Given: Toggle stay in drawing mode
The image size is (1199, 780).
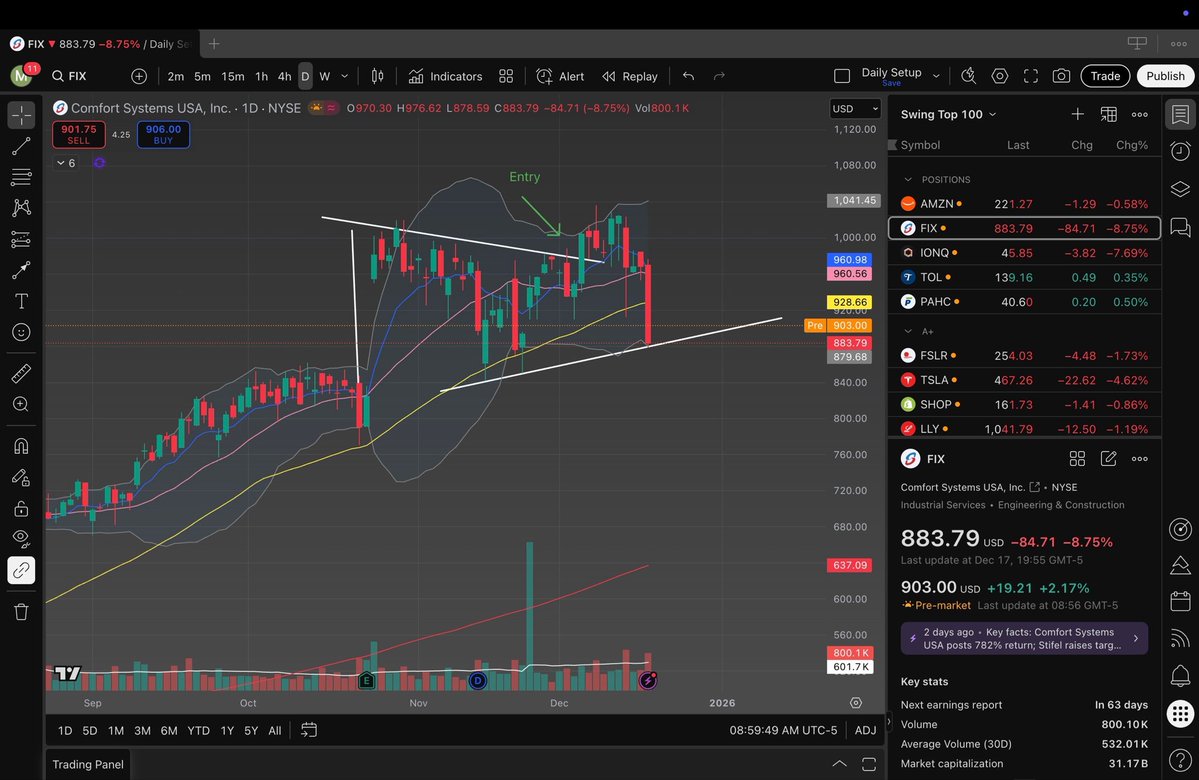Looking at the screenshot, I should (21, 477).
